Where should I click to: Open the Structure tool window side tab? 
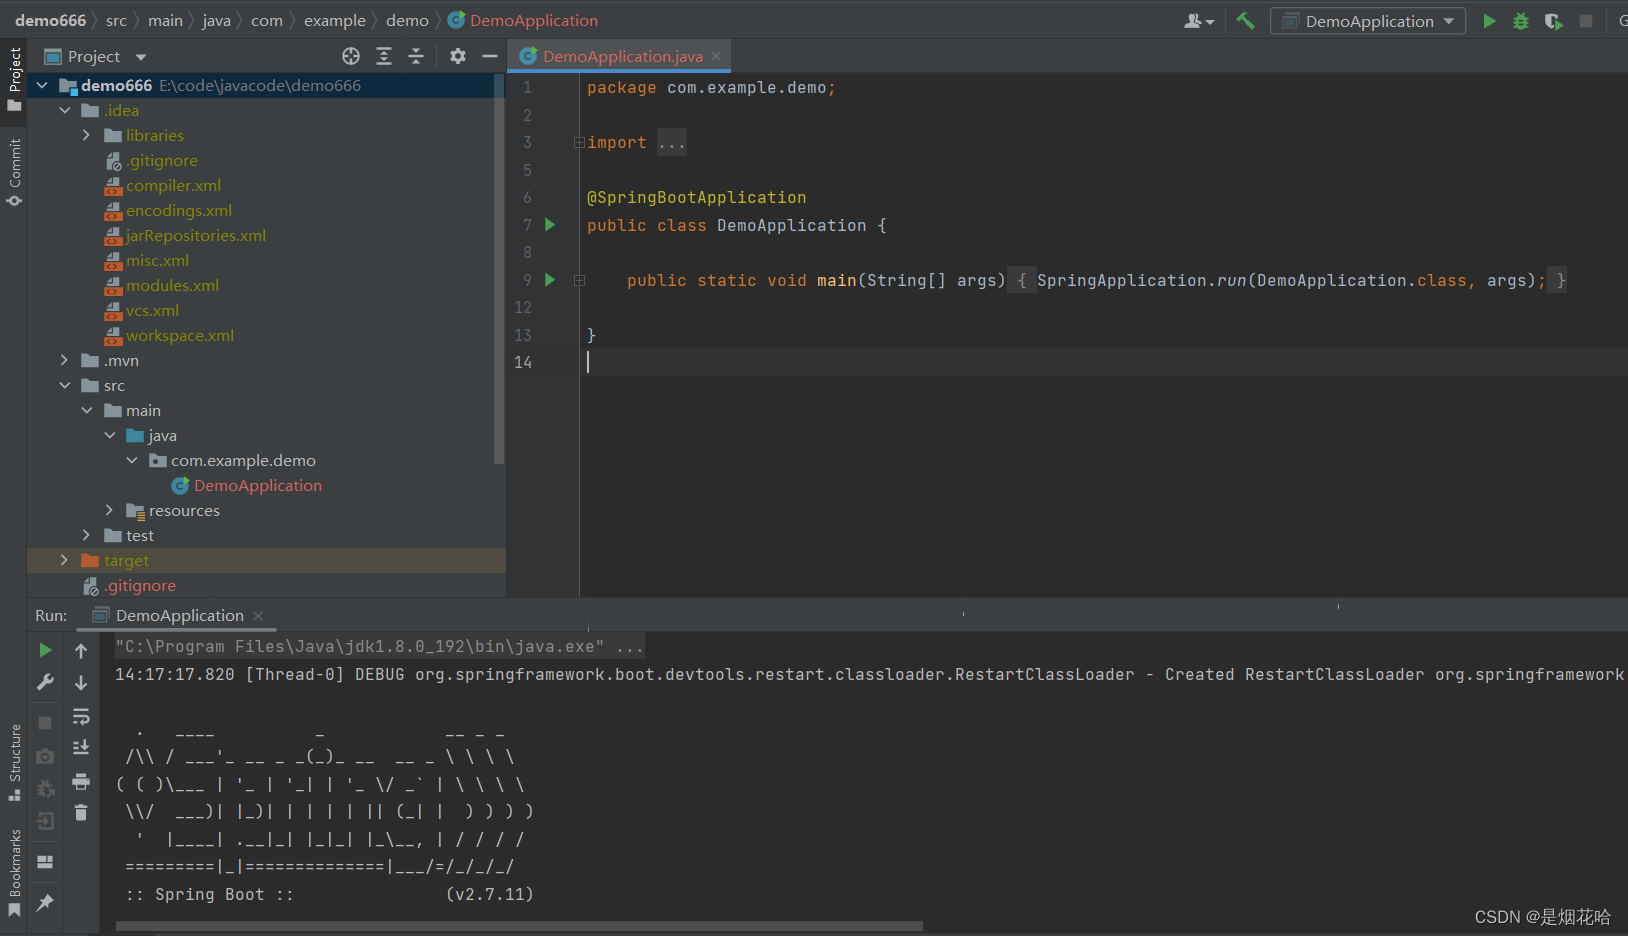pos(14,762)
